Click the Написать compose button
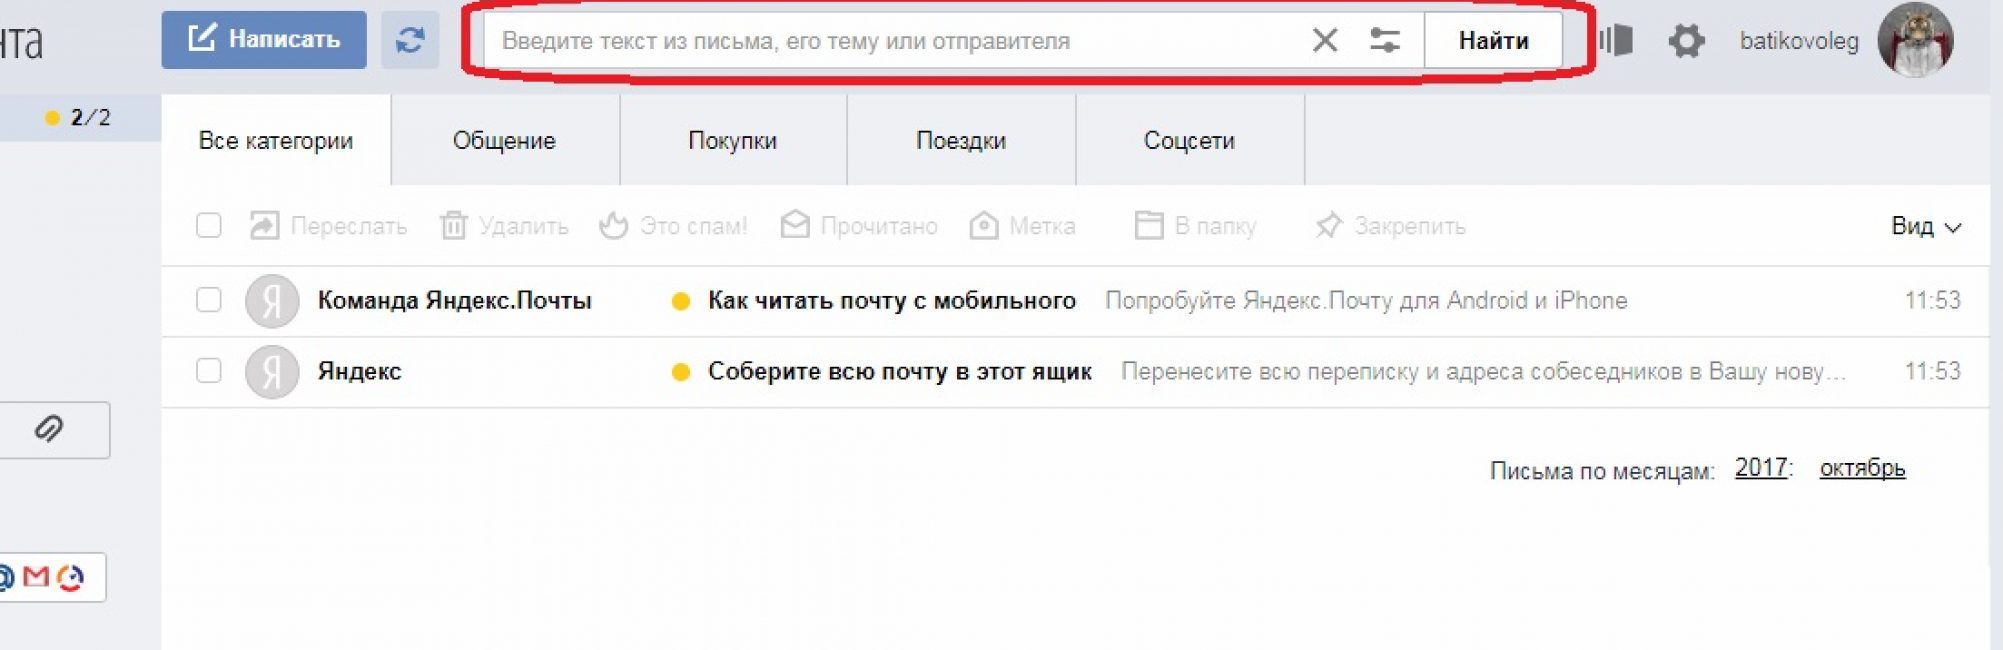This screenshot has width=2003, height=650. (x=264, y=40)
